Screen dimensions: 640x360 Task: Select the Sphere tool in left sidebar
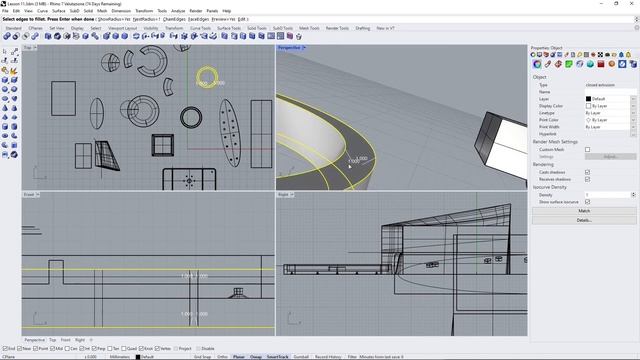coord(5,89)
